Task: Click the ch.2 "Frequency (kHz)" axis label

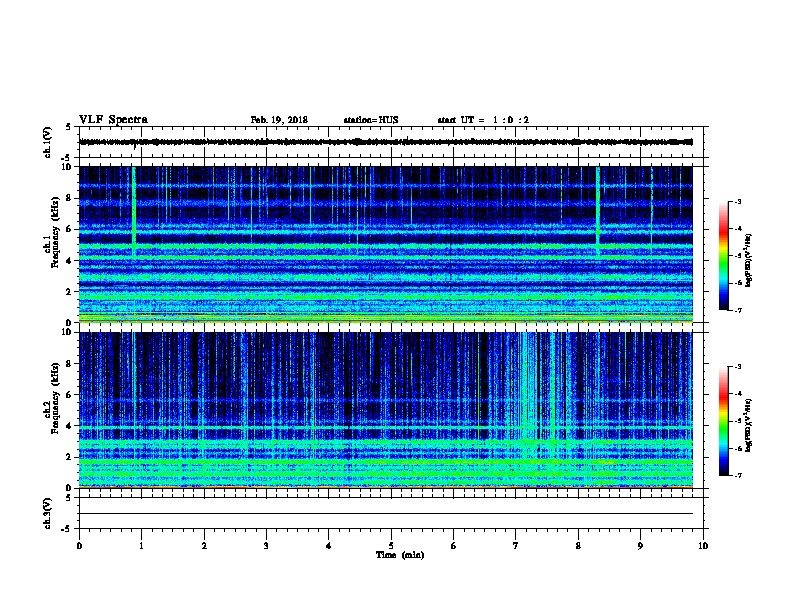Action: tap(55, 398)
